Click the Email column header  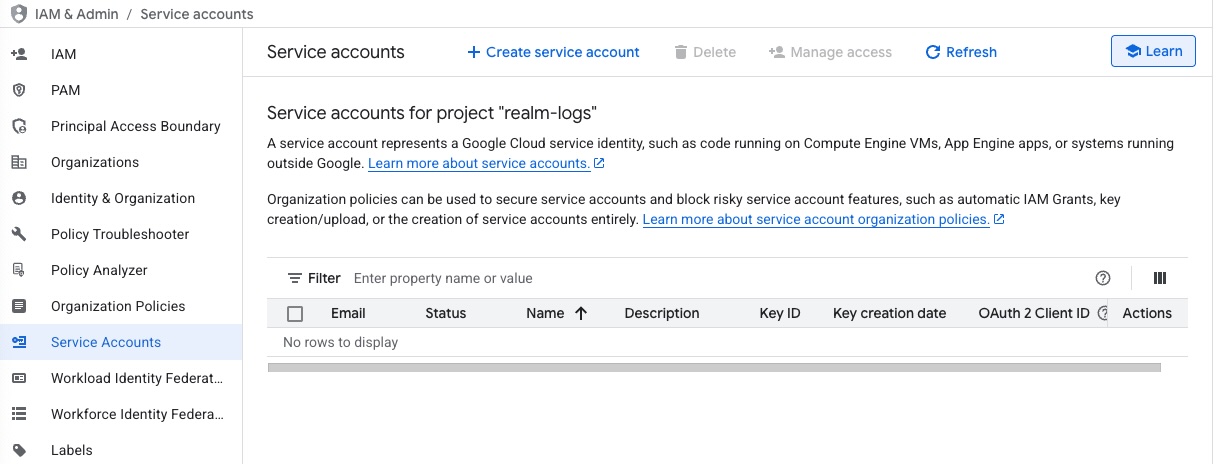coord(348,313)
